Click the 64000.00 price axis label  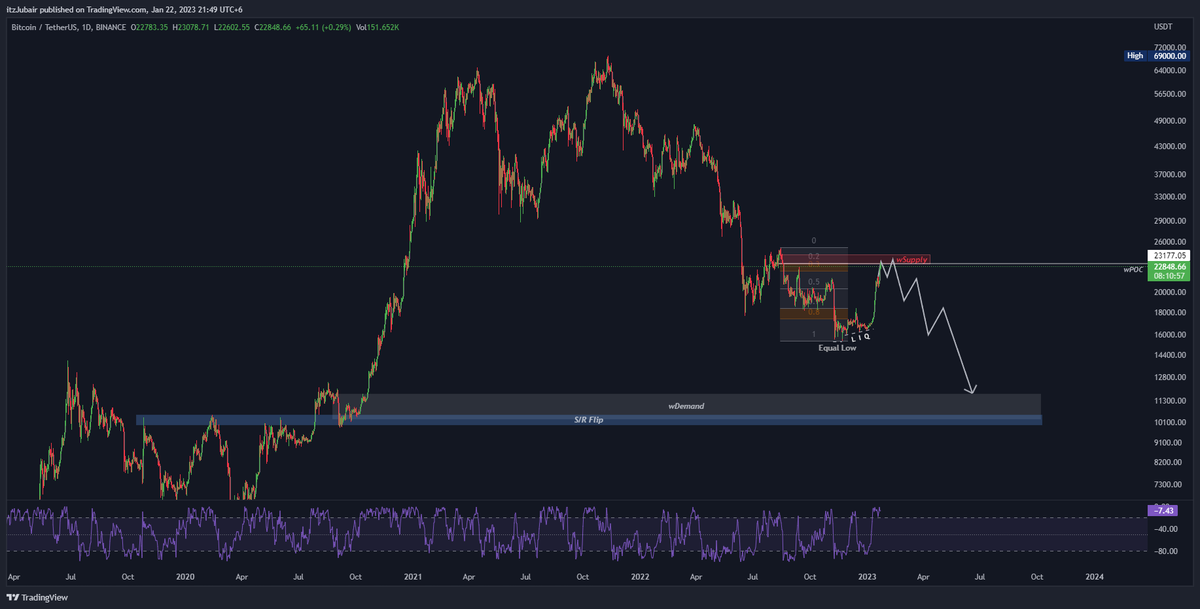click(x=1168, y=70)
